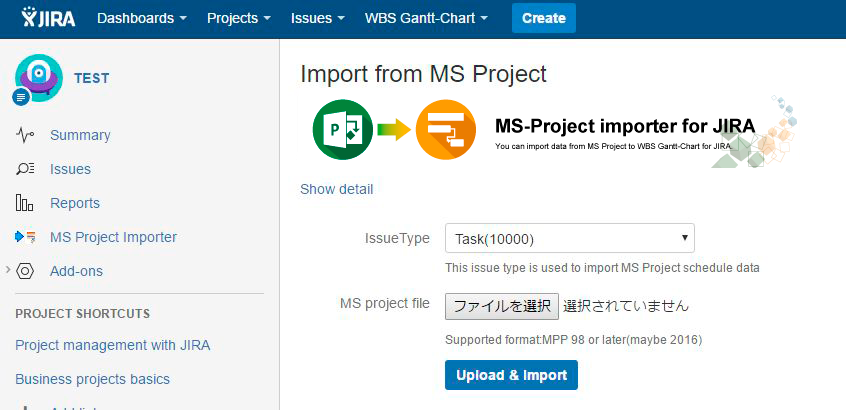Viewport: 846px width, 410px height.
Task: Click the 'MS project file' label
Action: click(385, 303)
